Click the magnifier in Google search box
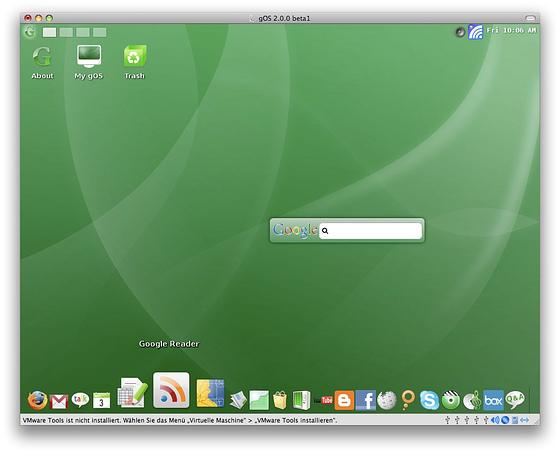The height and width of the screenshot is (453, 560). pos(325,231)
